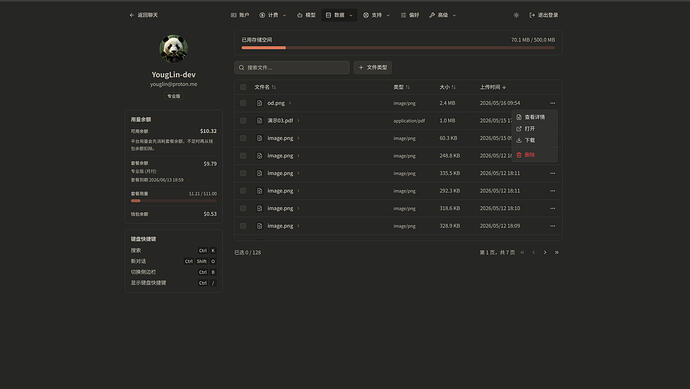Open more-actions ellipsis for the 328.9 KB file
The width and height of the screenshot is (690, 389).
pos(552,226)
